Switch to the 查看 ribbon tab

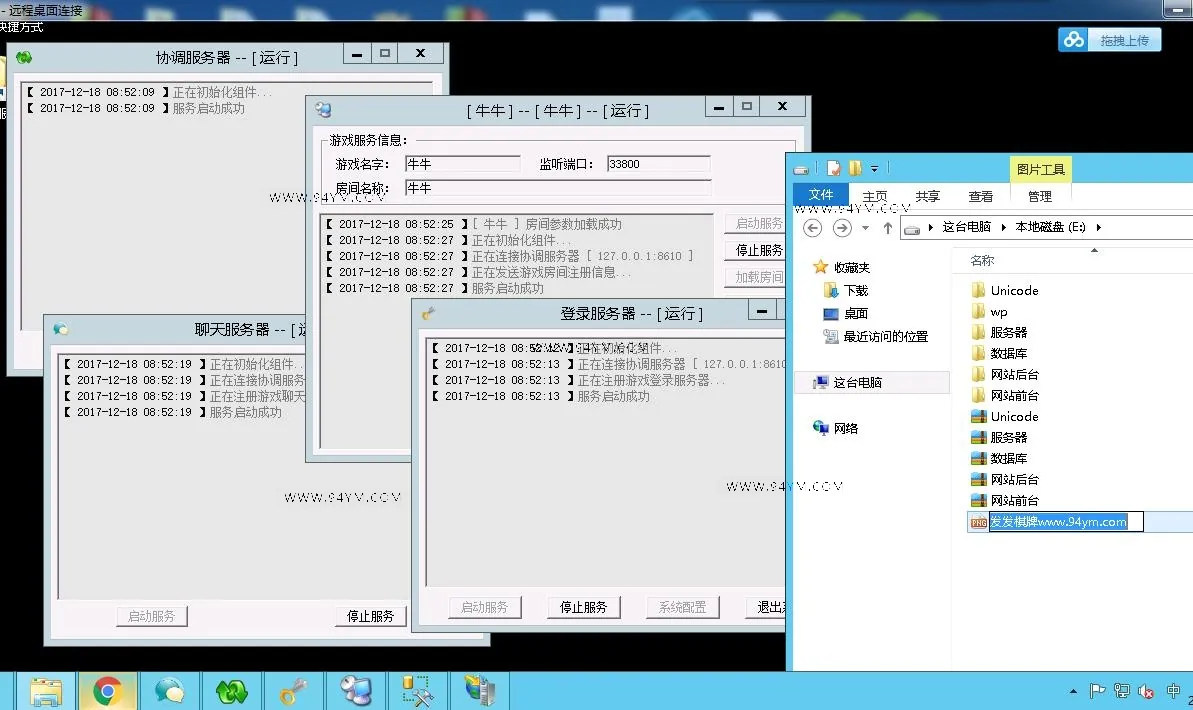tap(980, 196)
